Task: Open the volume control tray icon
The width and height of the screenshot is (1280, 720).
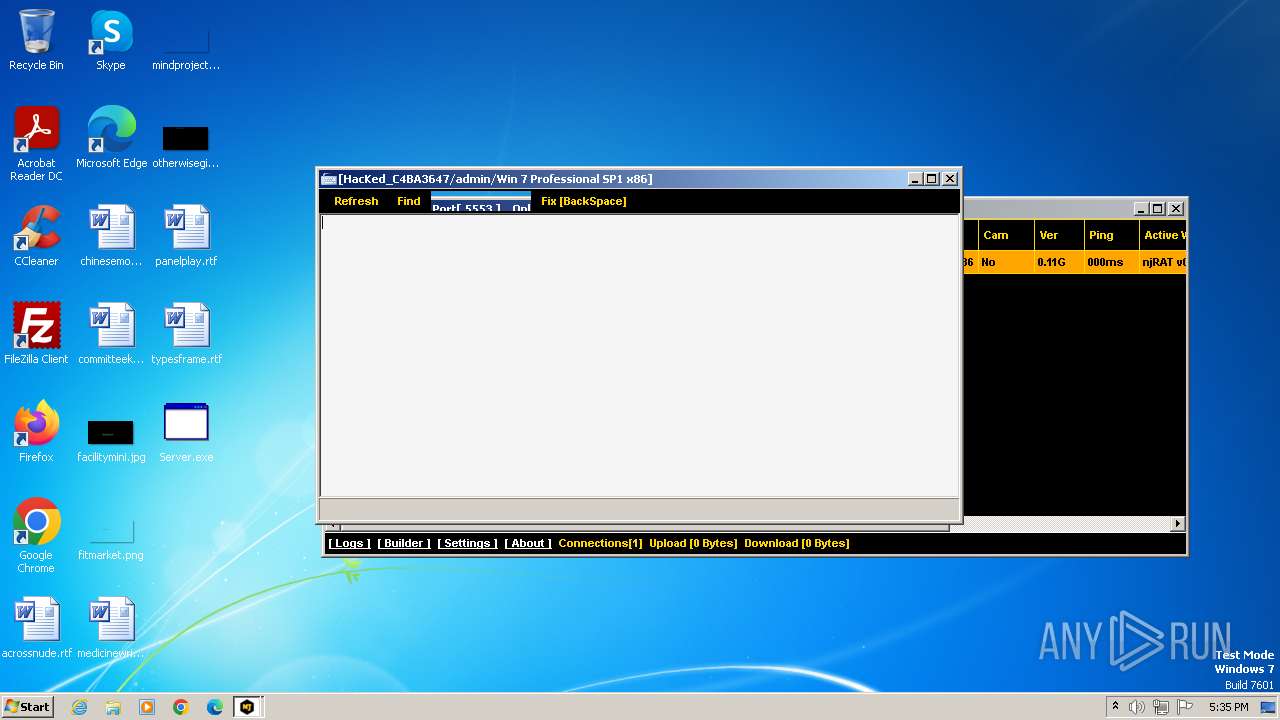Action: coord(1137,707)
